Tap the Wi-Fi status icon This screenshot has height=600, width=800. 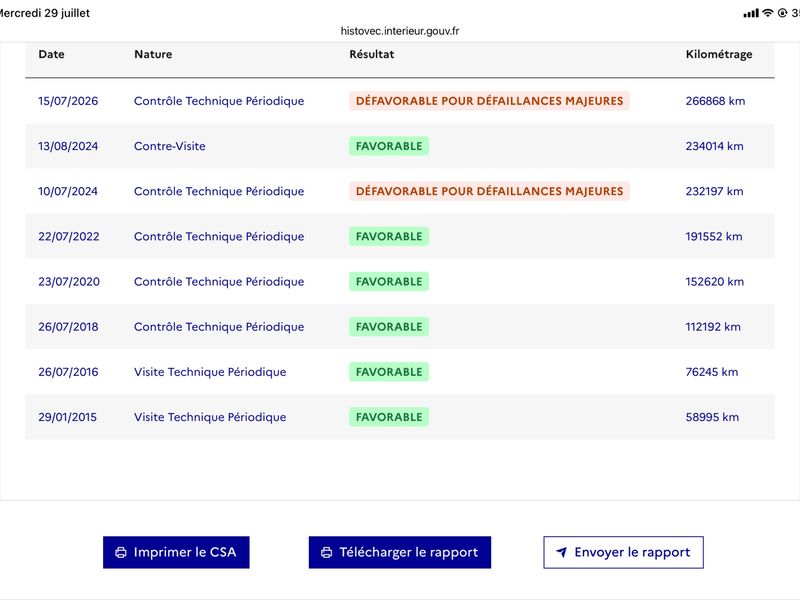pyautogui.click(x=767, y=13)
